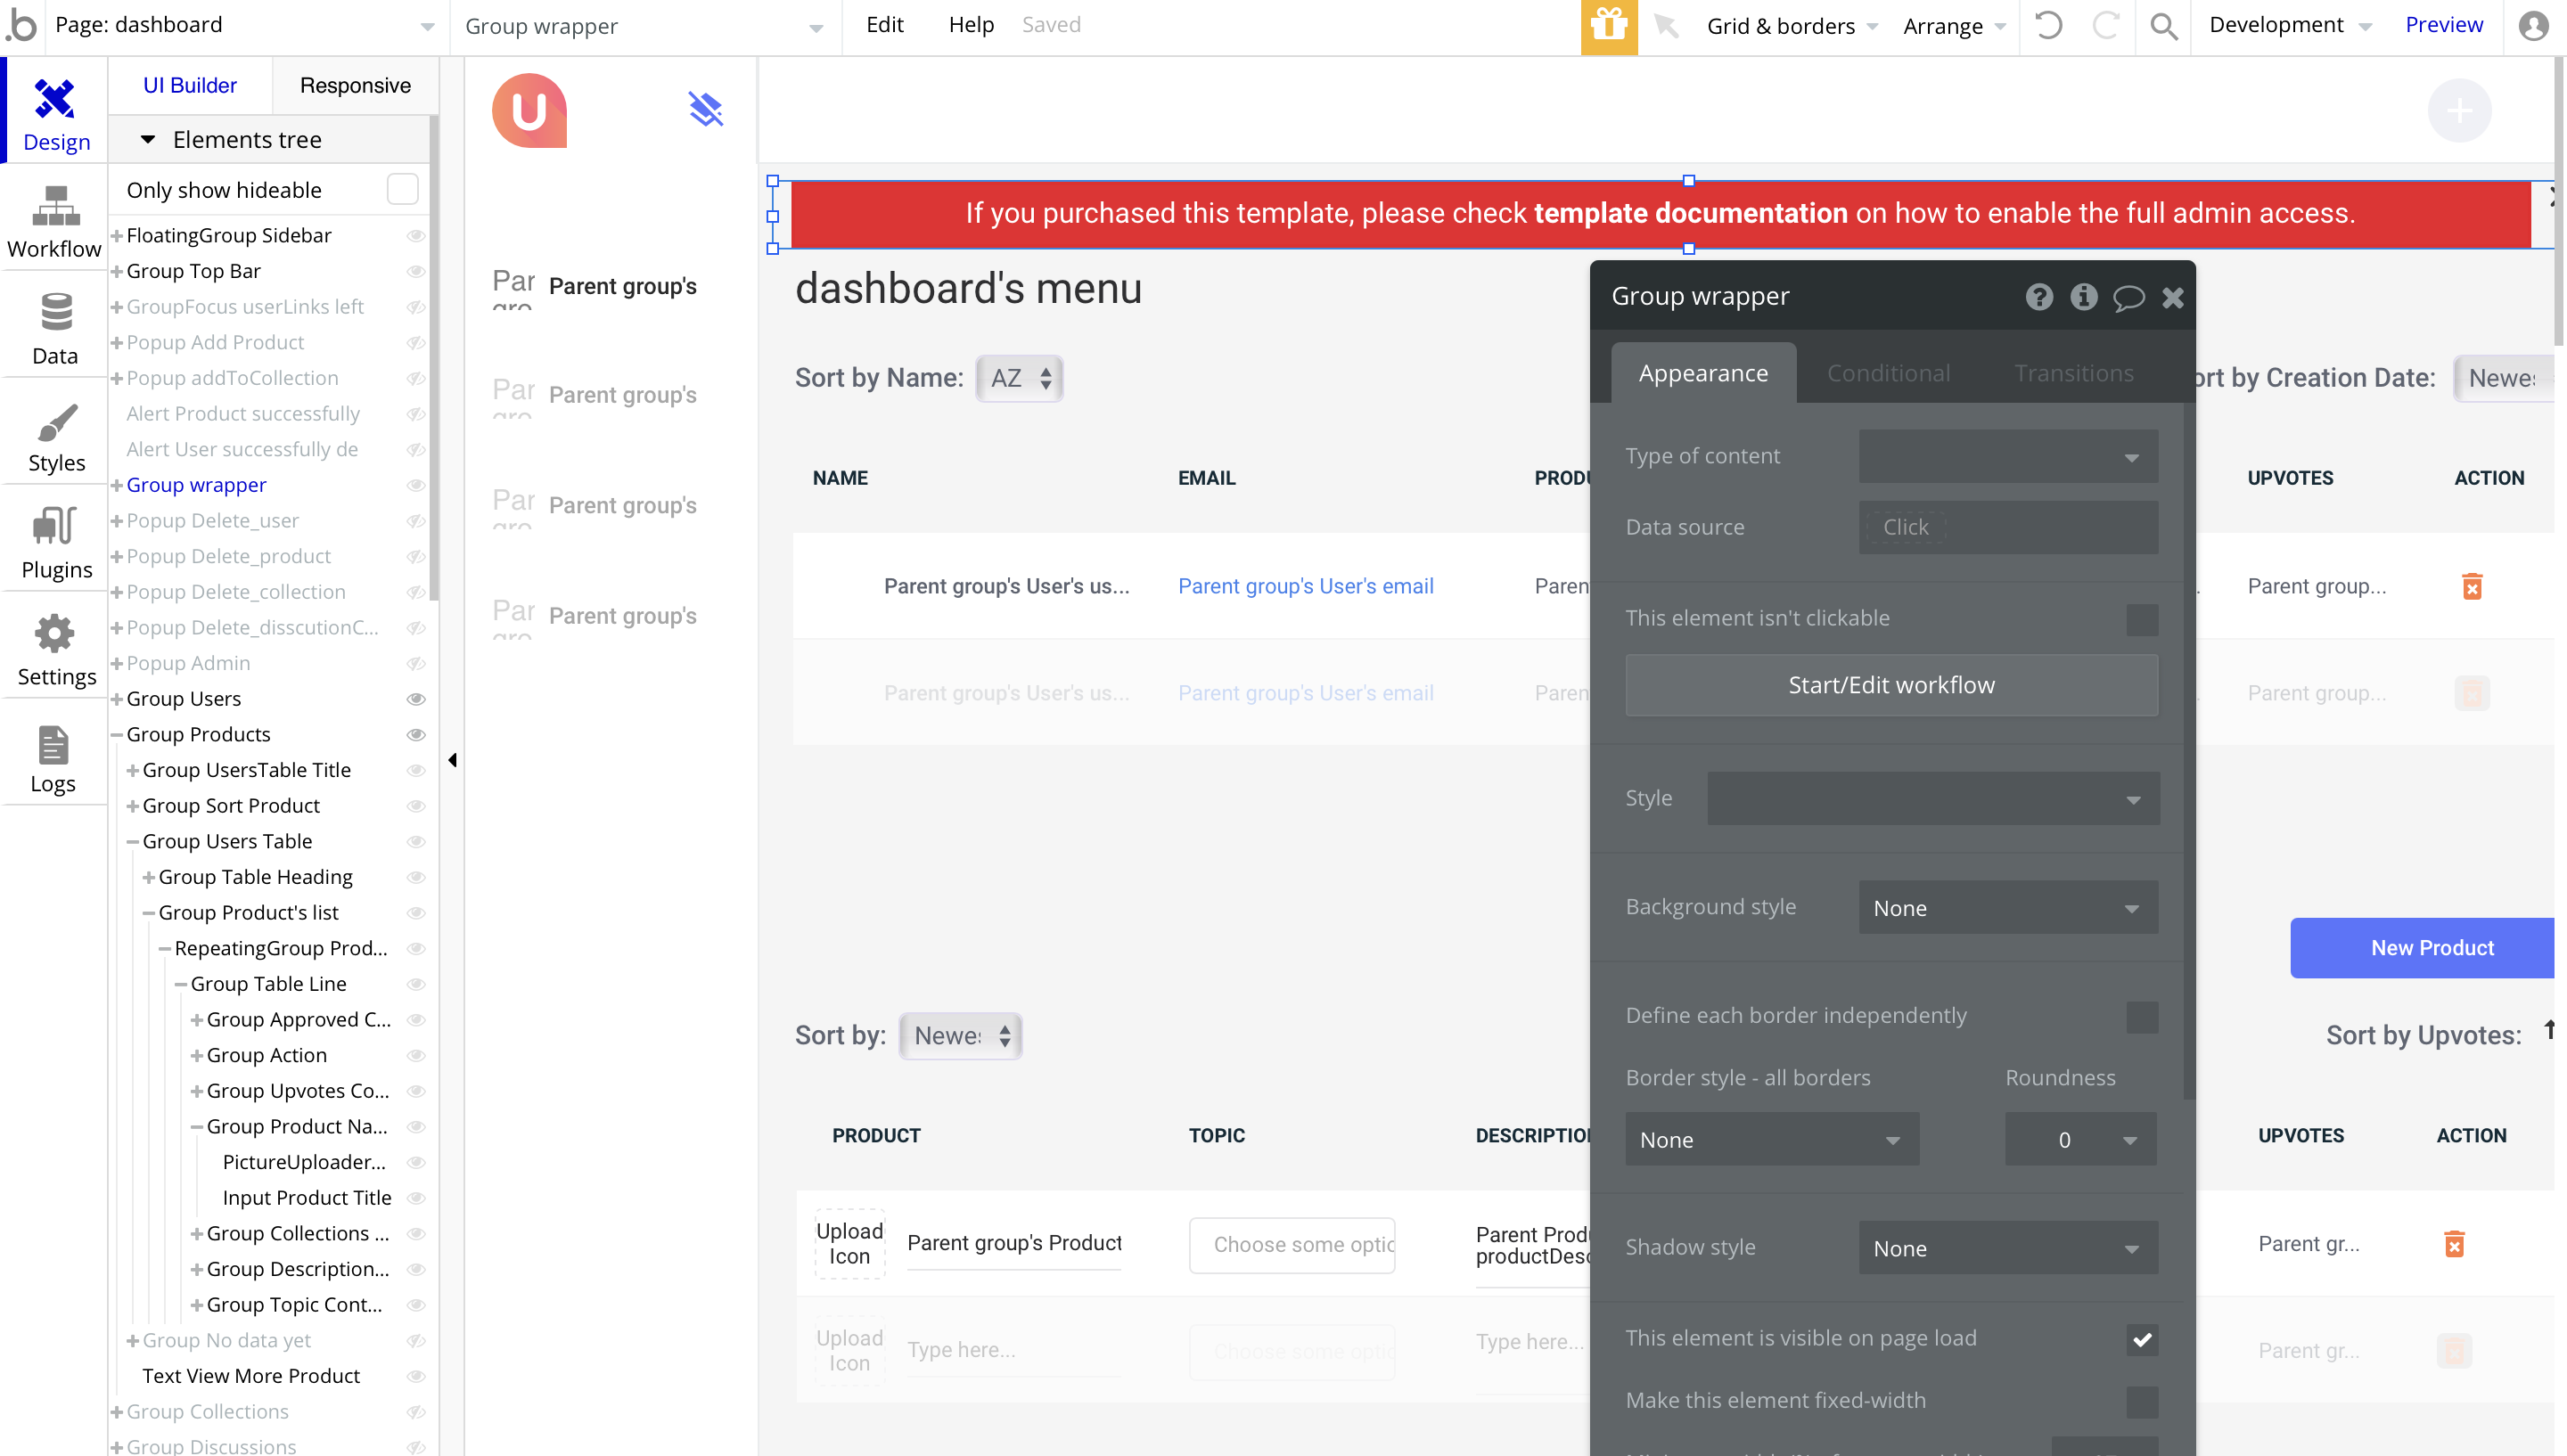Click the Data source input field
This screenshot has width=2567, height=1456.
click(2007, 527)
